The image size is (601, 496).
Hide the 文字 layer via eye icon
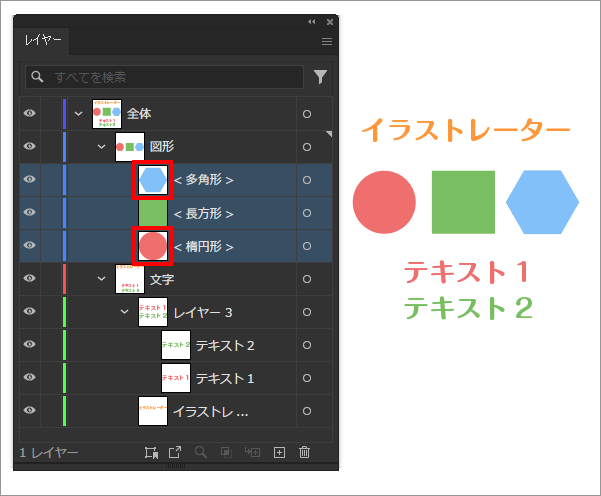30,278
